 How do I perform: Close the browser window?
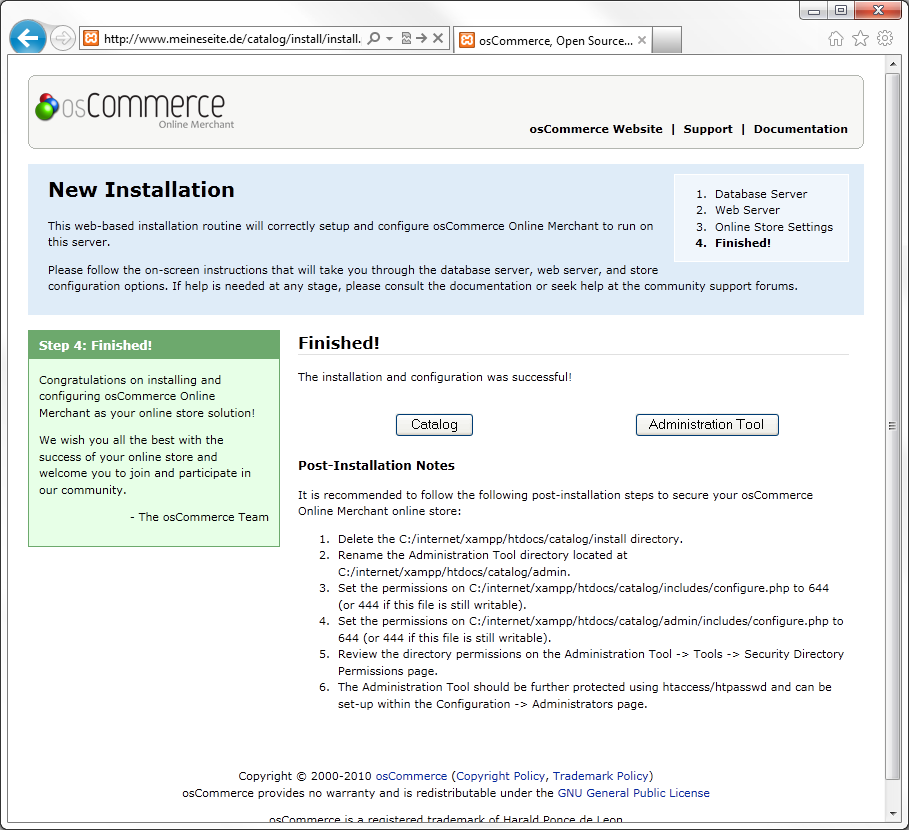pyautogui.click(x=878, y=11)
